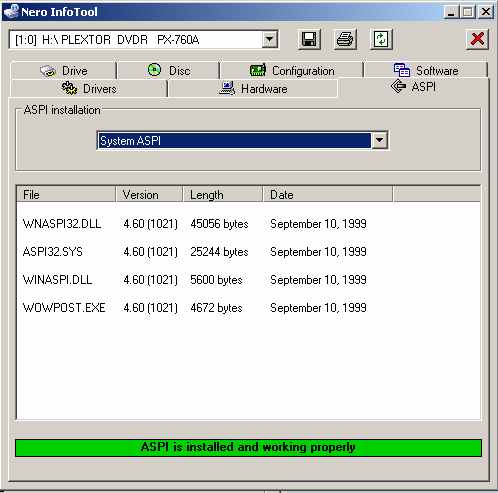
Task: Print the report using the printer icon
Action: click(345, 39)
